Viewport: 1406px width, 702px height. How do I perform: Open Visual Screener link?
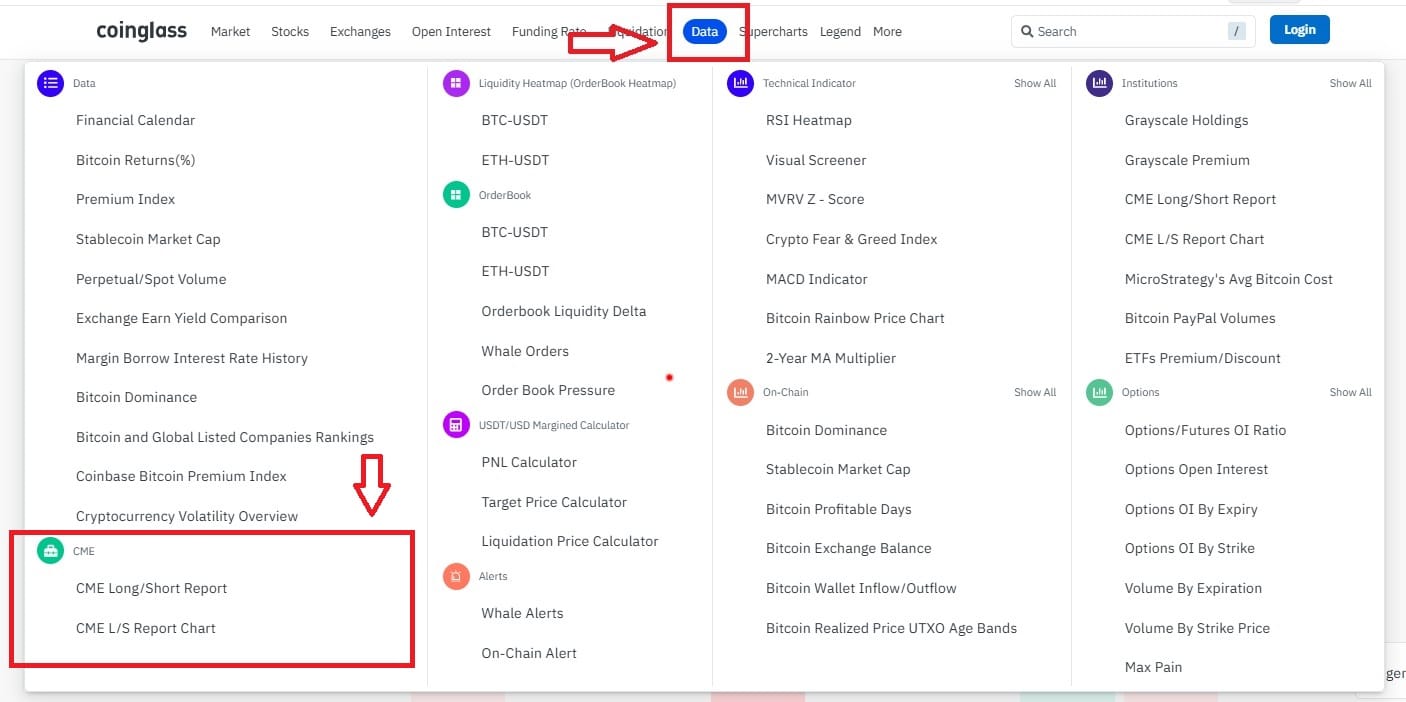[x=816, y=160]
